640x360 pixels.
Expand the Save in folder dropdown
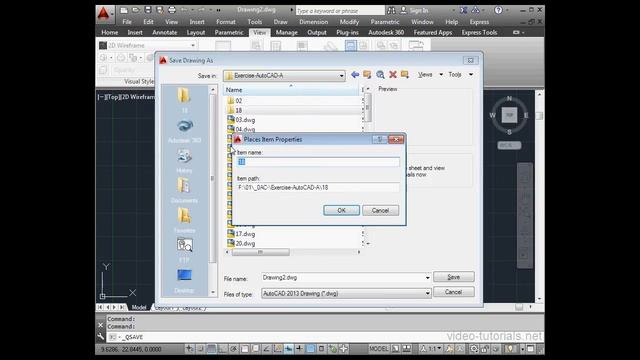[341, 76]
